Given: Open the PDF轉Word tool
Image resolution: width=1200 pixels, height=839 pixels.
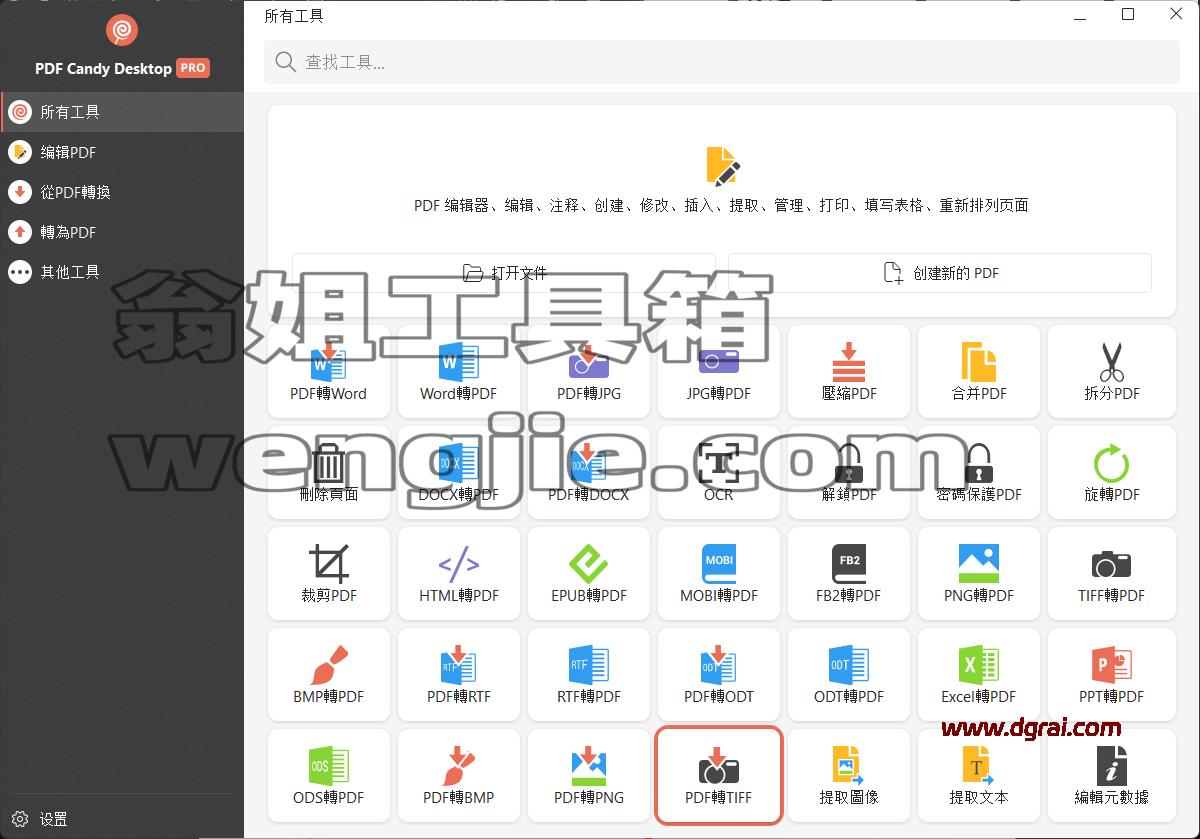Looking at the screenshot, I should click(x=329, y=371).
